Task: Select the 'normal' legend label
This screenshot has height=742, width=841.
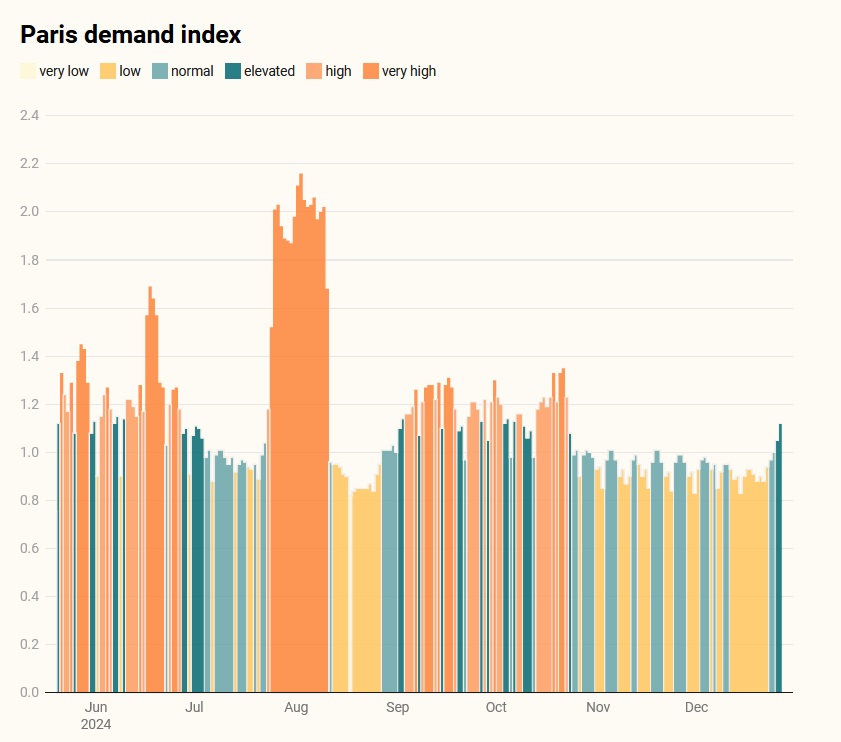Action: (x=192, y=71)
